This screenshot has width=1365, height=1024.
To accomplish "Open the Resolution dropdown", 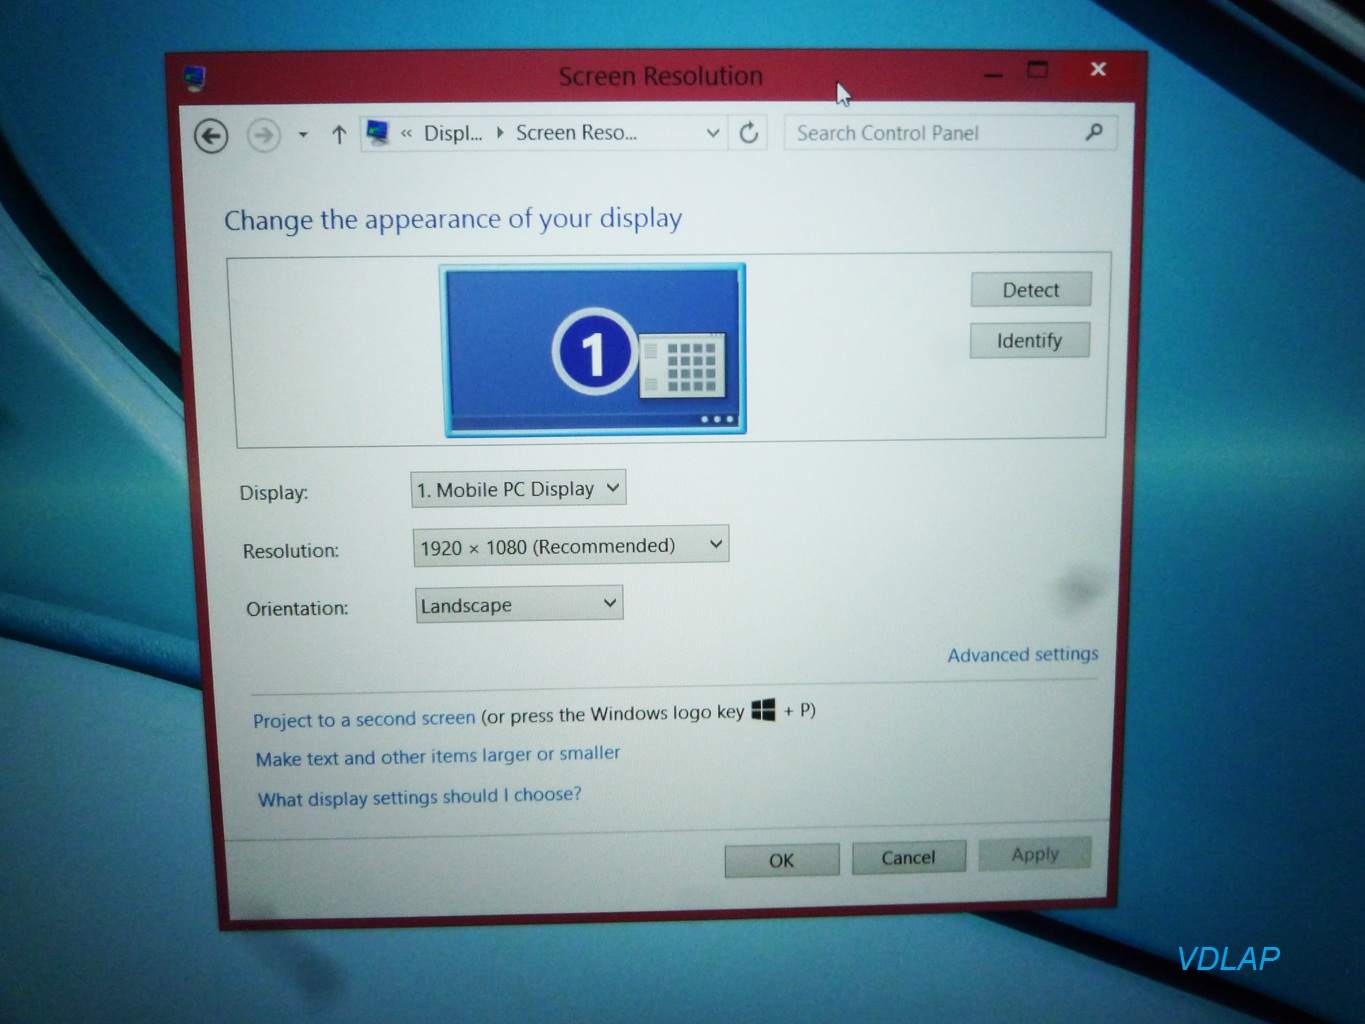I will click(570, 546).
